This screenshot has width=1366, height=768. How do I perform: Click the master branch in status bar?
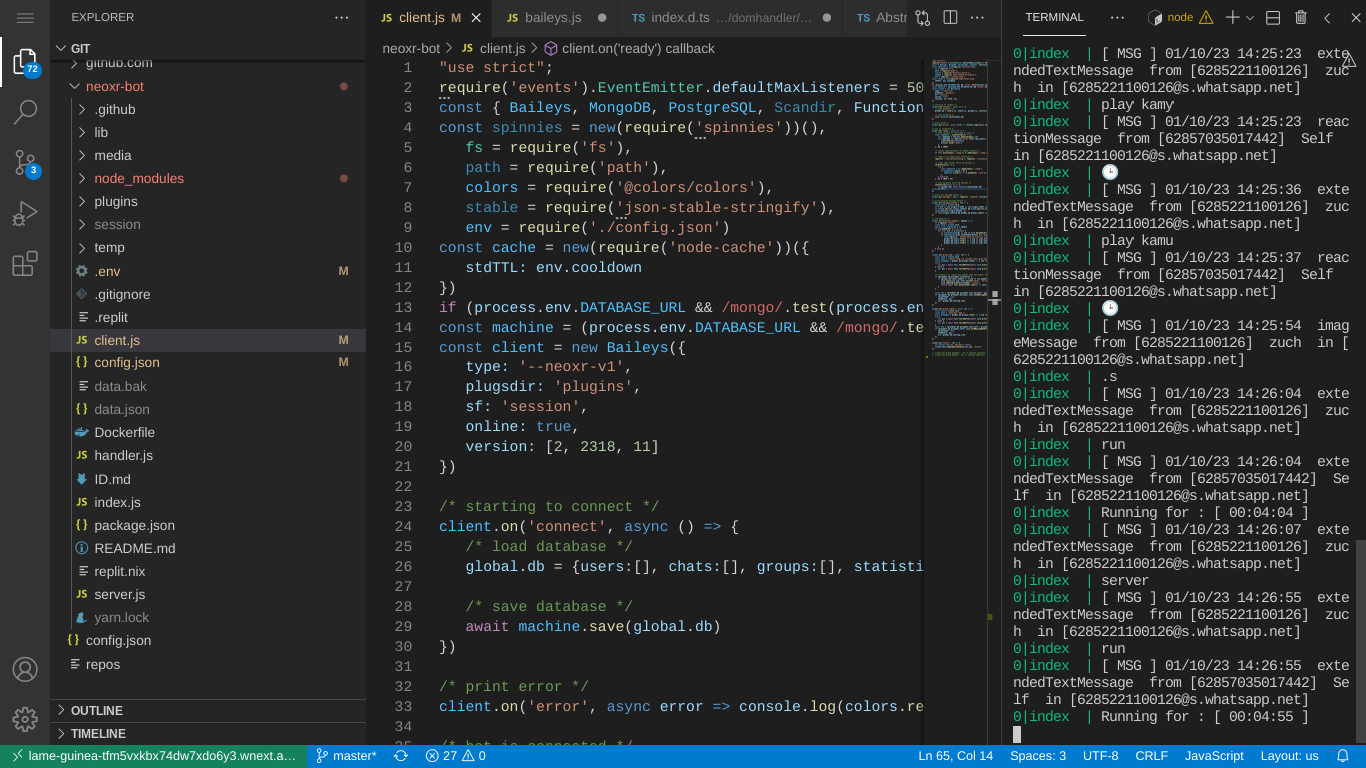[x=346, y=756]
